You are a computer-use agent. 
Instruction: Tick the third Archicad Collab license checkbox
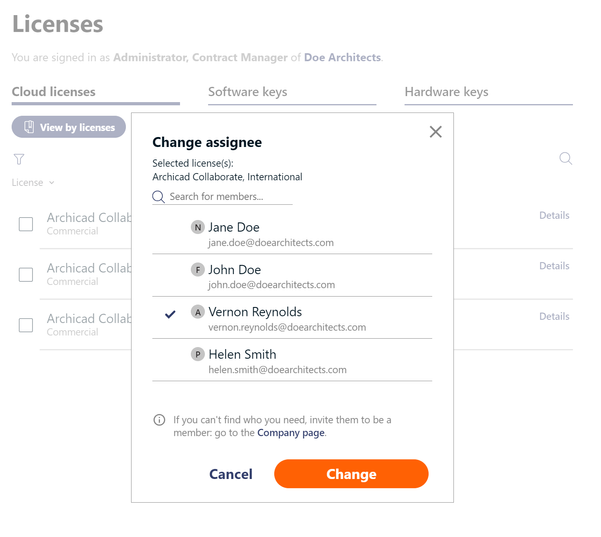click(26, 325)
